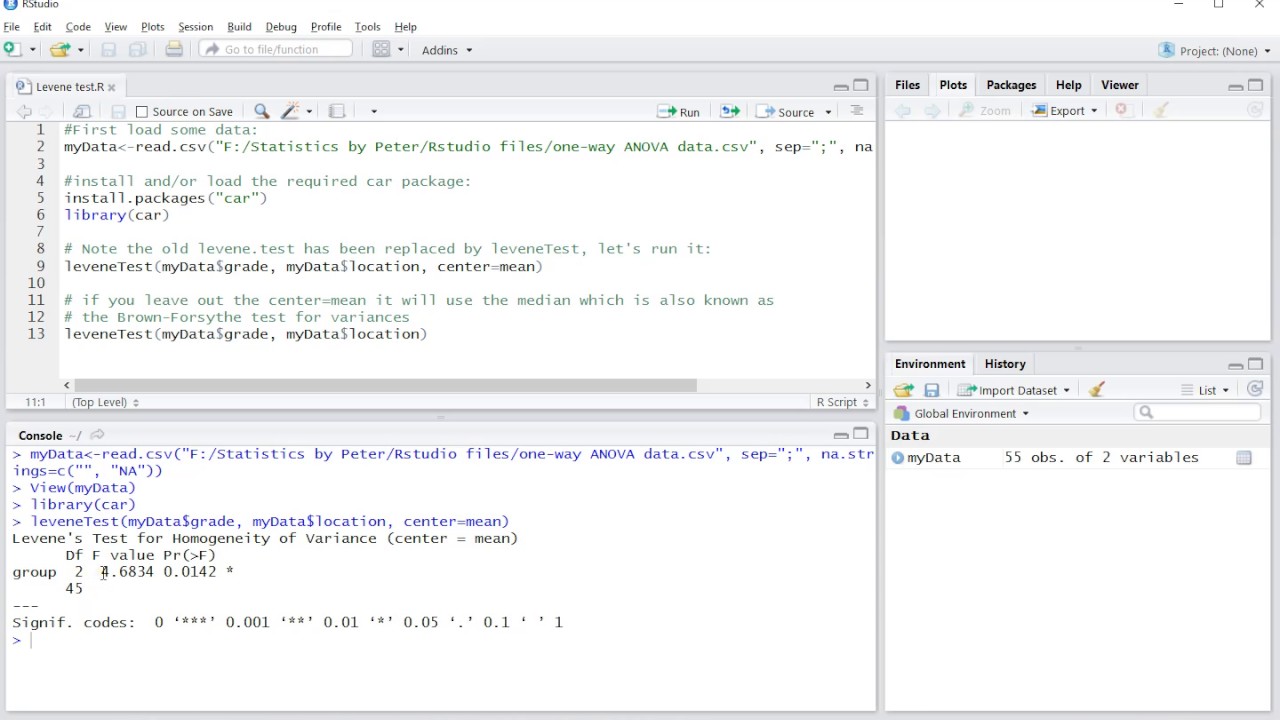
Task: Click the Clear all plots broom icon
Action: tap(1161, 110)
